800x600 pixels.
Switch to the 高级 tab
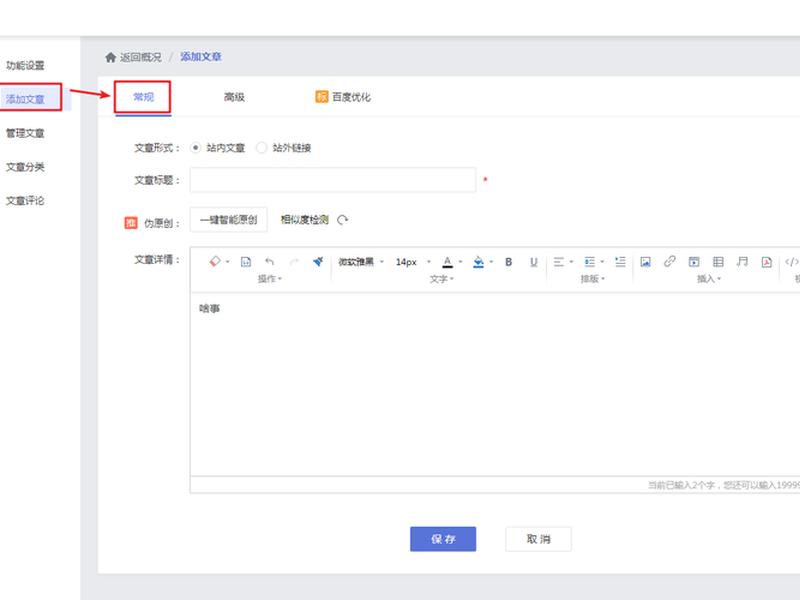(234, 97)
